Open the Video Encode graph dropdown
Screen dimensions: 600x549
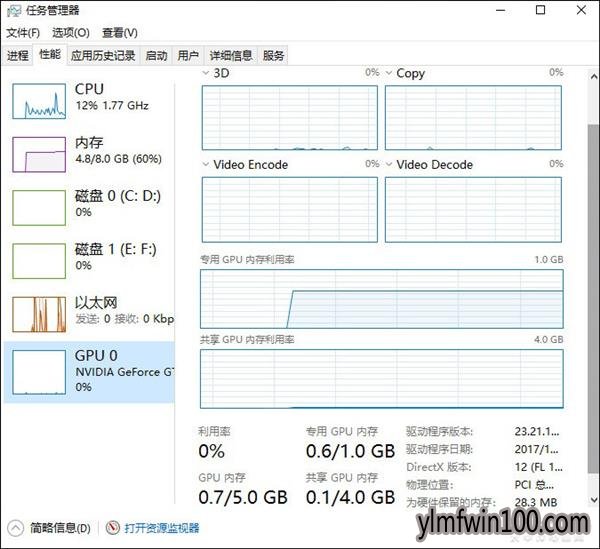[x=205, y=165]
